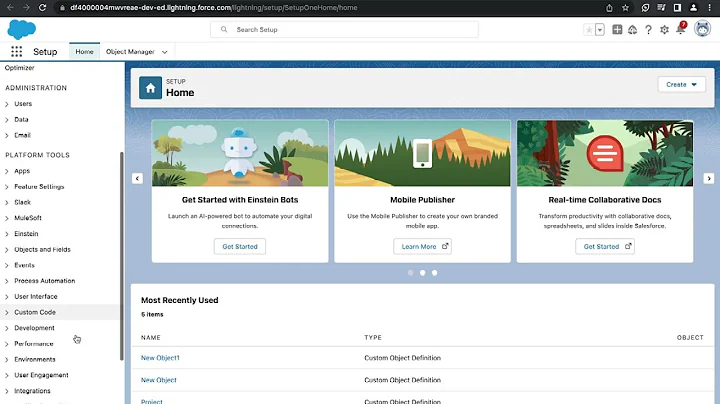The width and height of the screenshot is (720, 404).
Task: Select Optimizer in the sidebar
Action: point(20,67)
